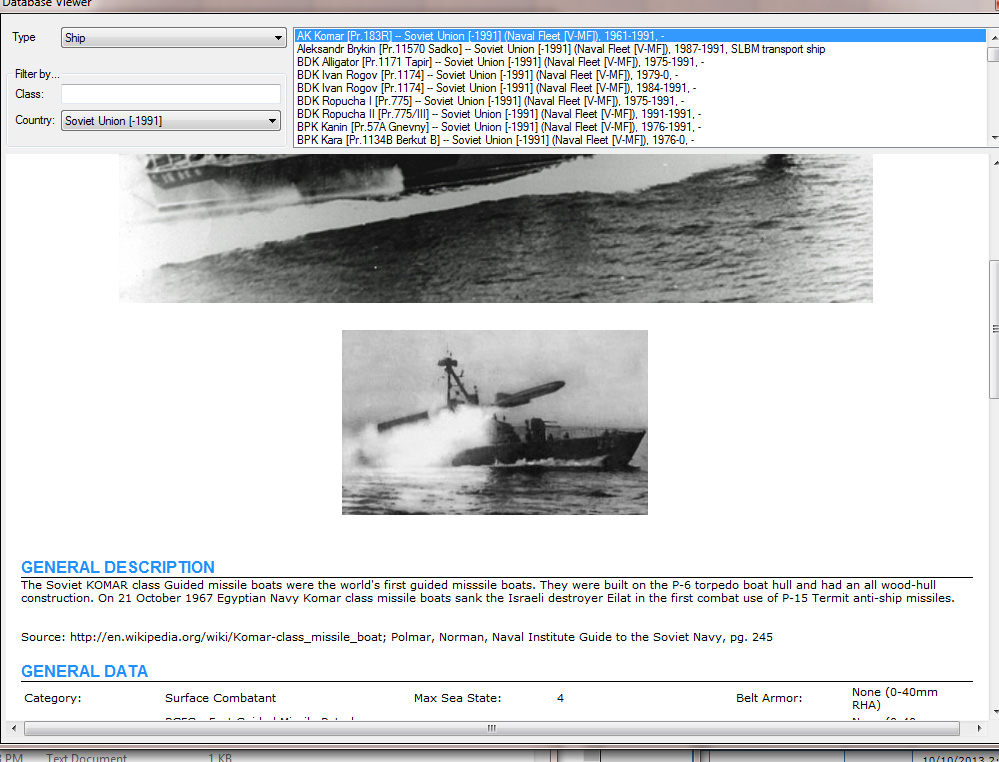Select BDK Ropucha II [Pr.775/III] entry
The width and height of the screenshot is (999, 762).
point(640,114)
